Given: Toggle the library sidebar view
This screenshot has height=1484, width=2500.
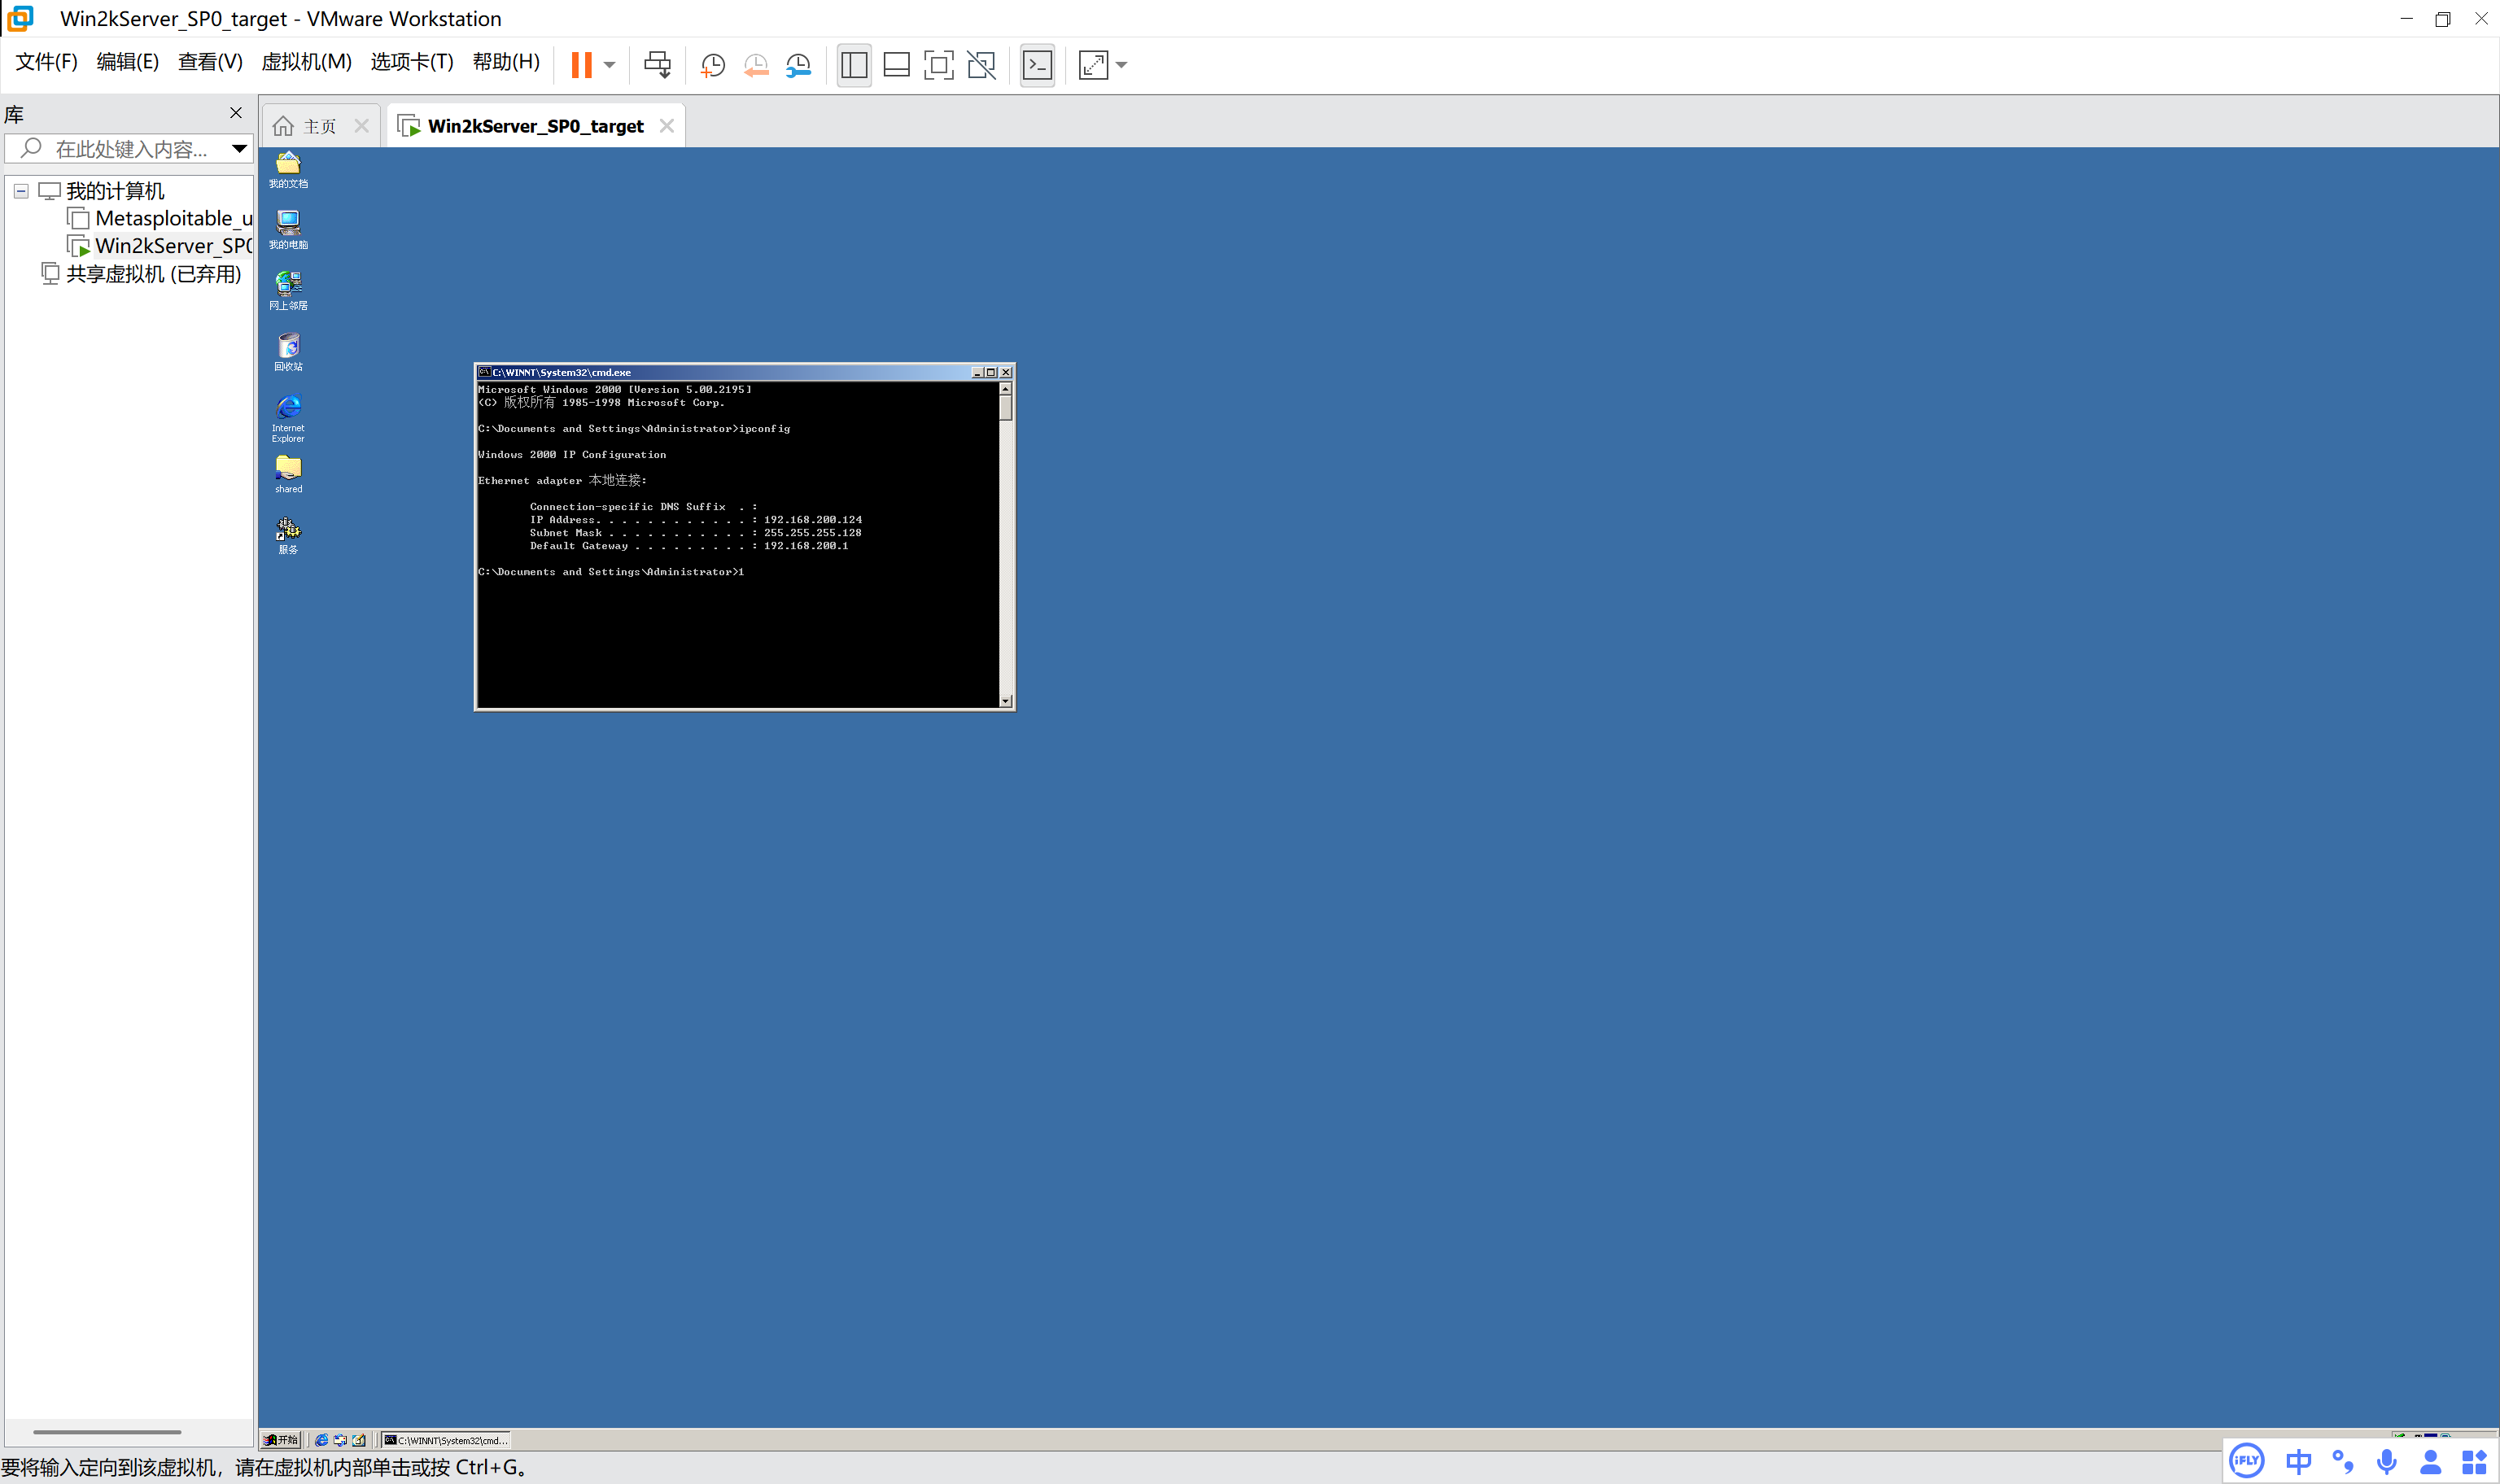Looking at the screenshot, I should (854, 65).
